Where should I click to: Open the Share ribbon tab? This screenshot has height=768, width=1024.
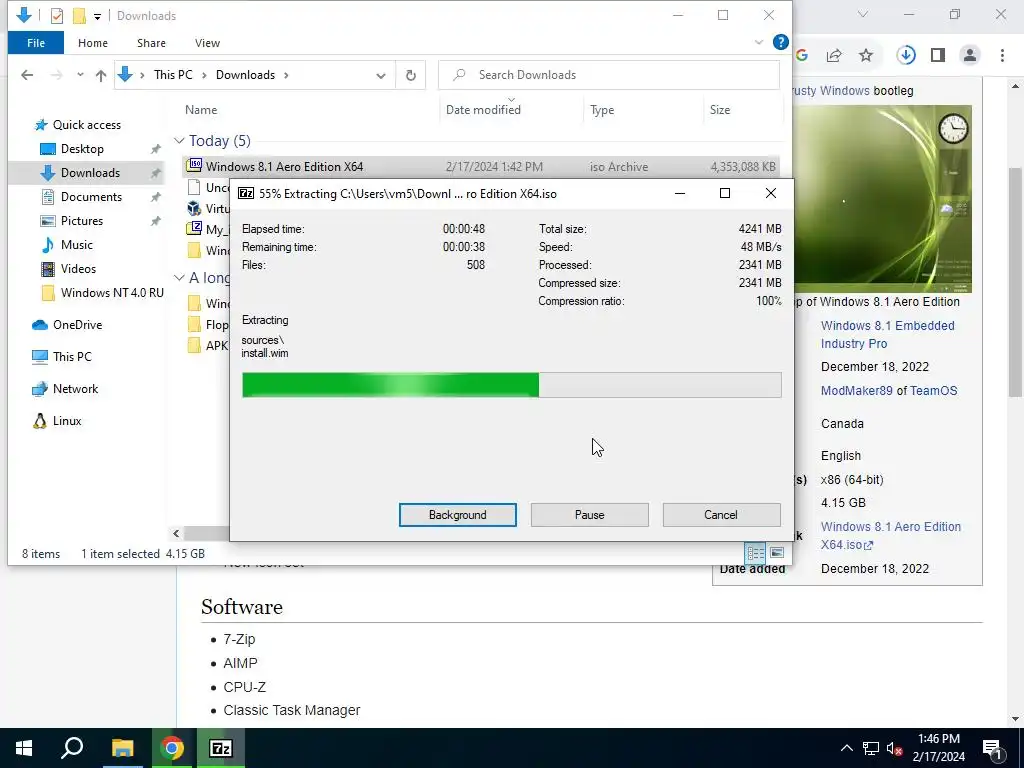tap(151, 43)
